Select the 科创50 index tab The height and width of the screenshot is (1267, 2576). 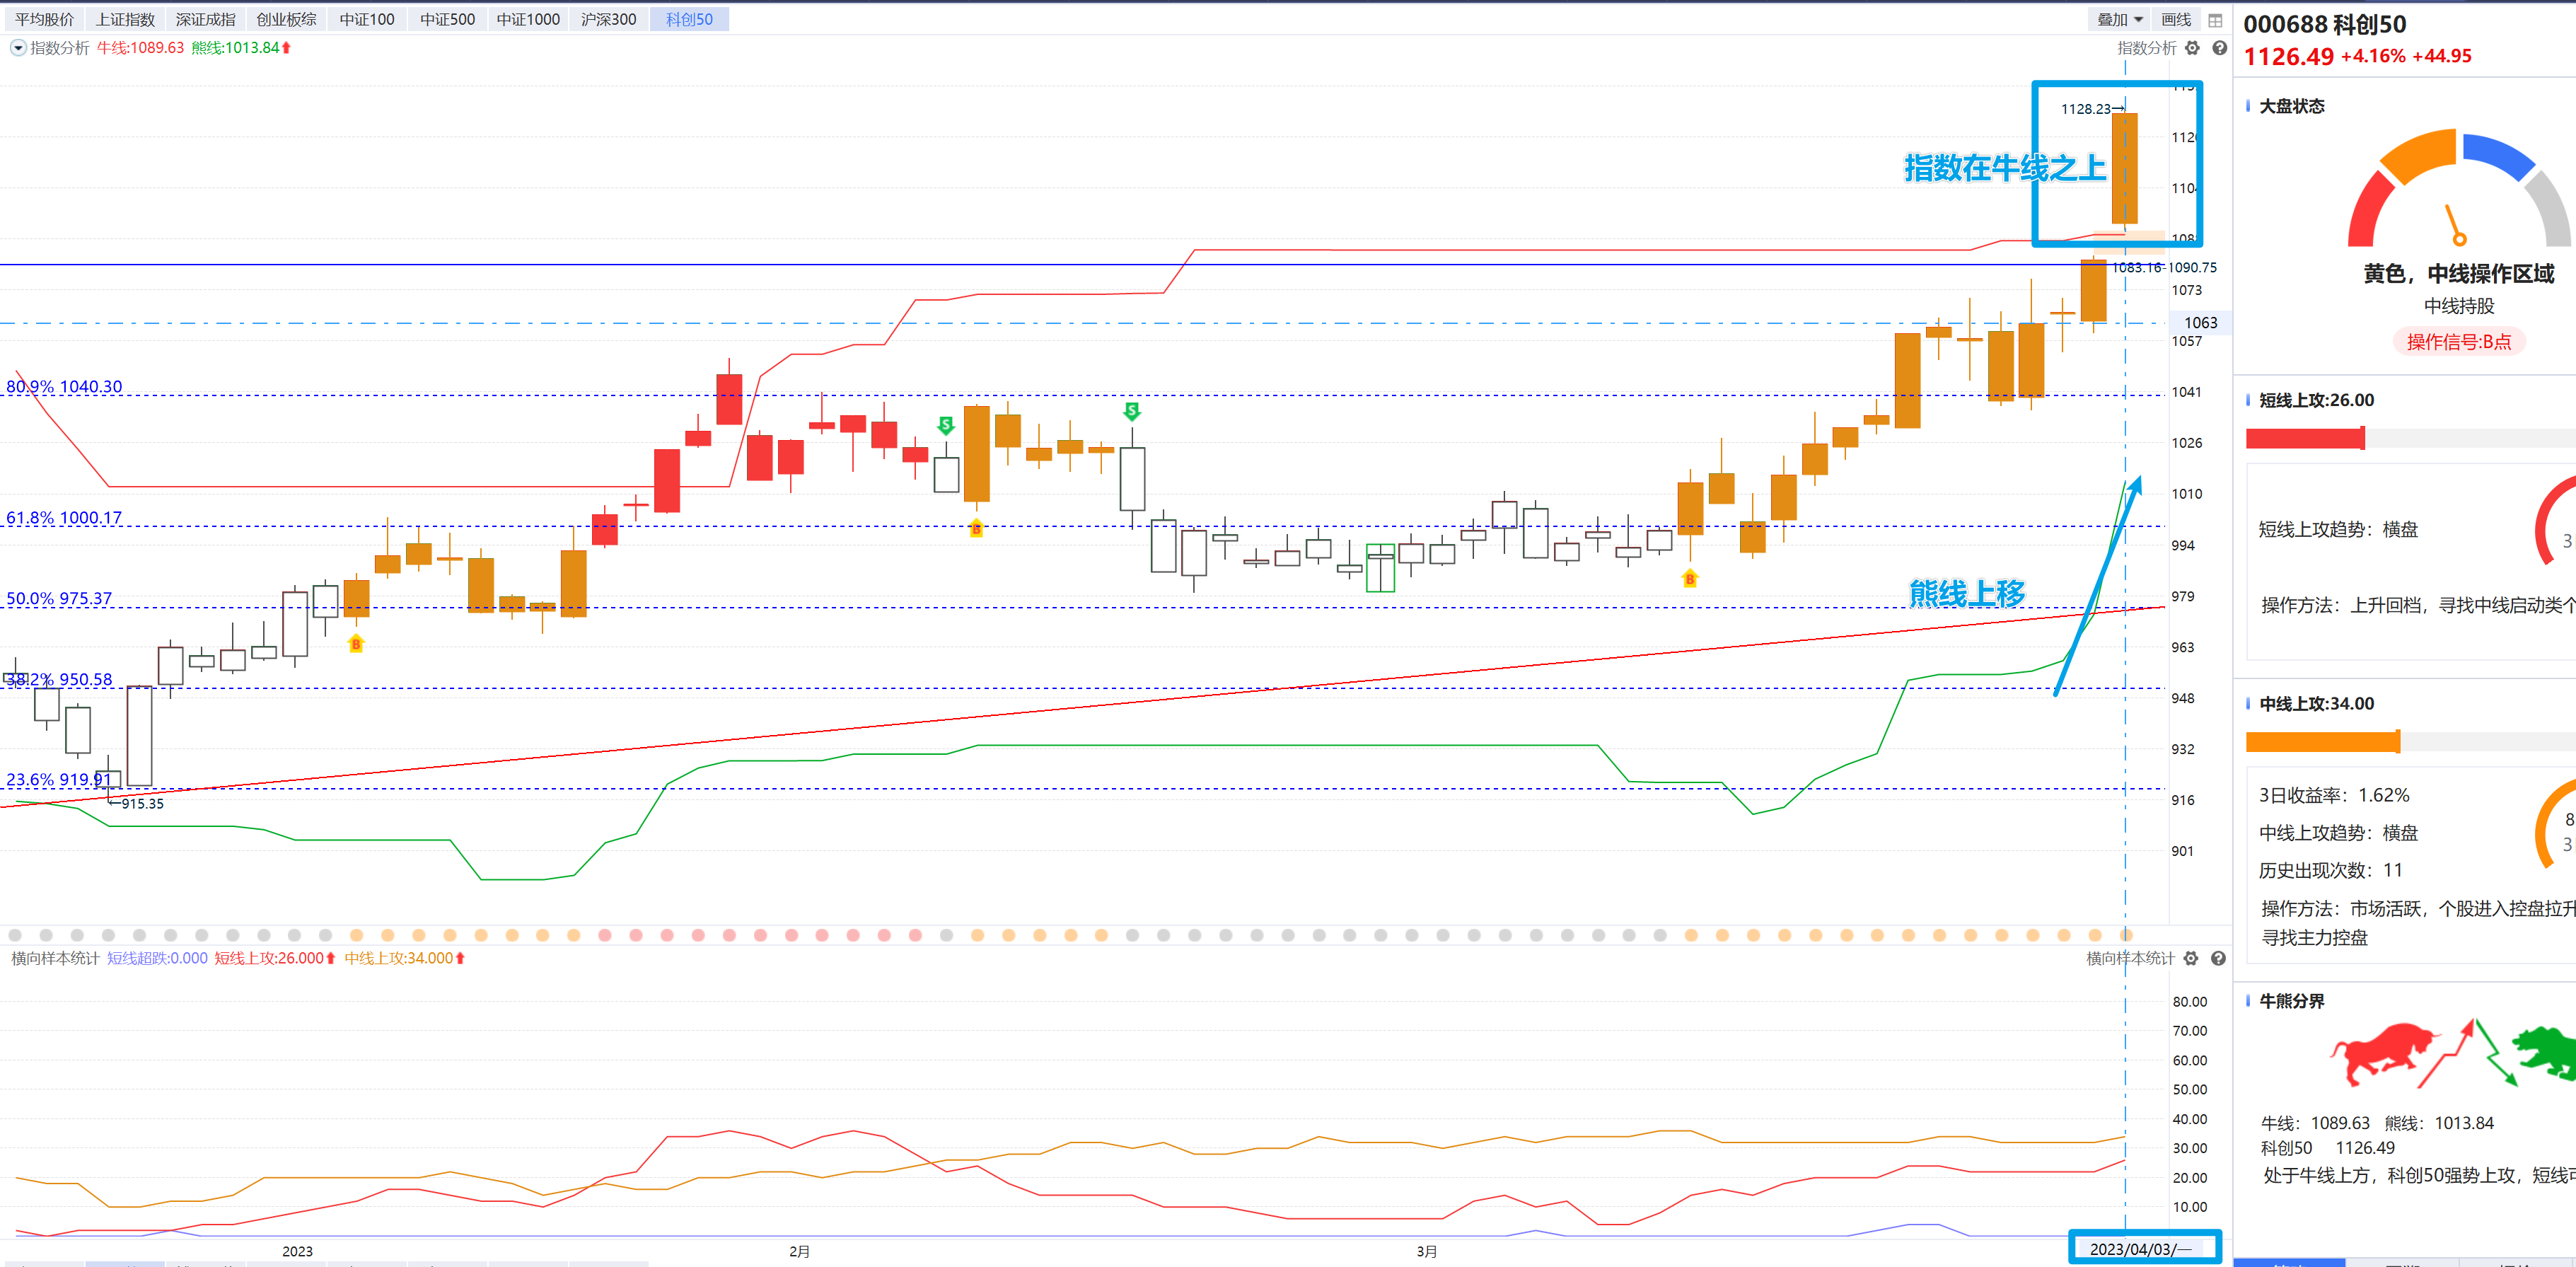point(689,19)
